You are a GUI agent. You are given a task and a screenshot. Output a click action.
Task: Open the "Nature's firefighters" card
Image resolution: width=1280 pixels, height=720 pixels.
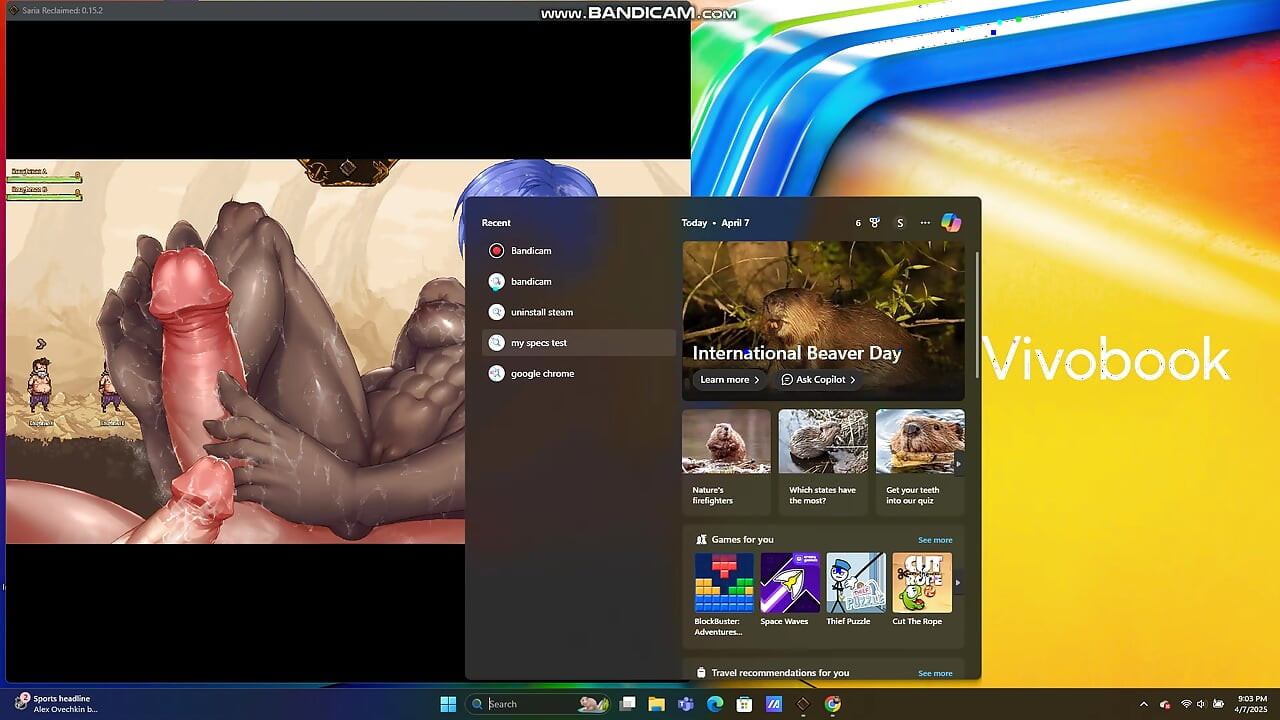(x=726, y=461)
